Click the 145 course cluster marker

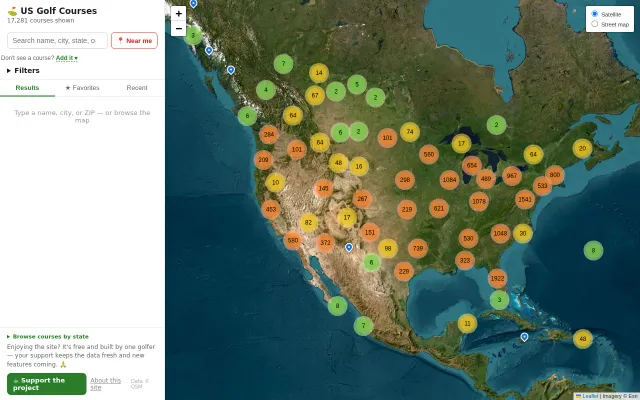click(x=323, y=189)
